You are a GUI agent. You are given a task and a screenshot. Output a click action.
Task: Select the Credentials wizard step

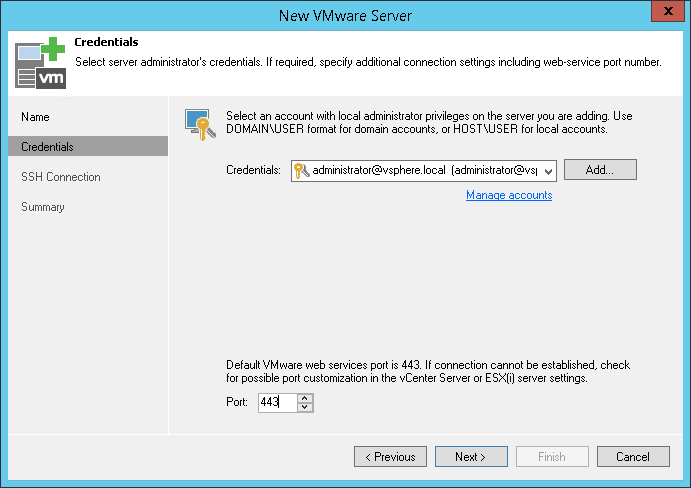tap(88, 146)
